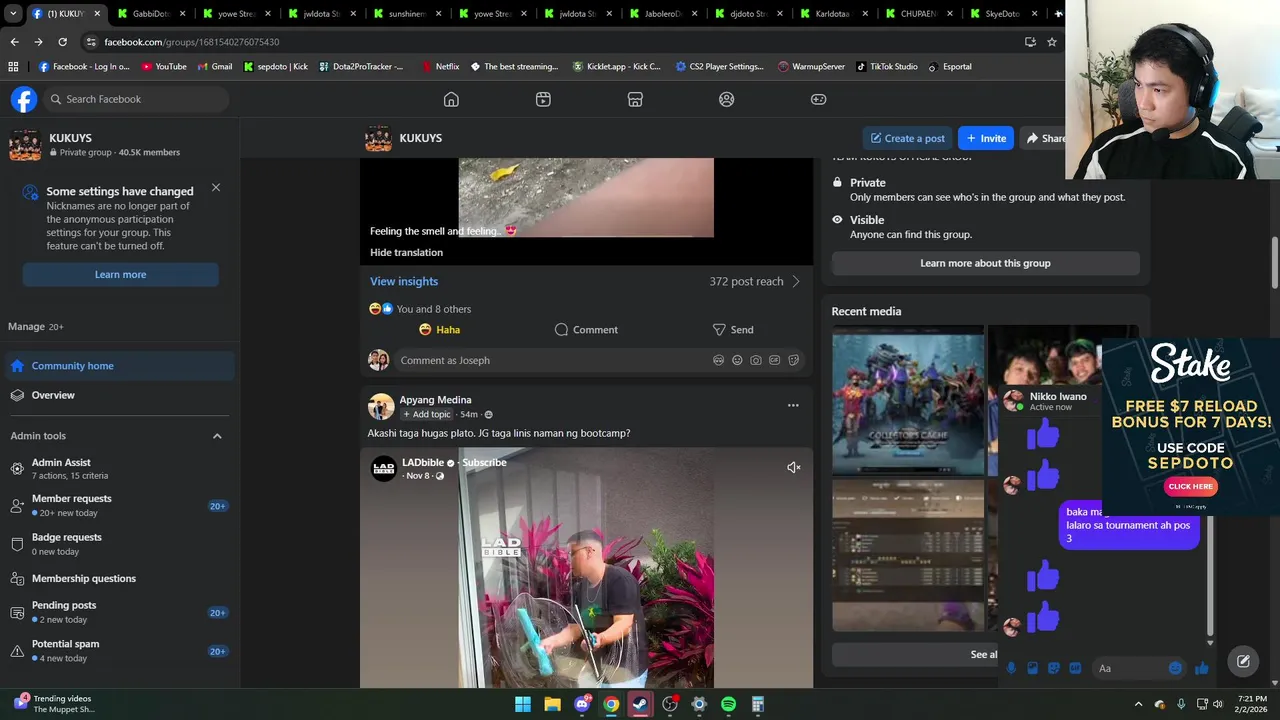Image resolution: width=1280 pixels, height=720 pixels.
Task: Open emoji picker in comment box
Action: click(x=737, y=360)
